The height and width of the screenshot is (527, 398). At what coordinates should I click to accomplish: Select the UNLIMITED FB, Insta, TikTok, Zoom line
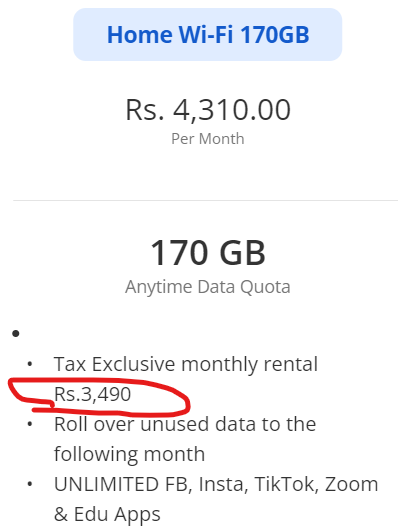tap(216, 484)
